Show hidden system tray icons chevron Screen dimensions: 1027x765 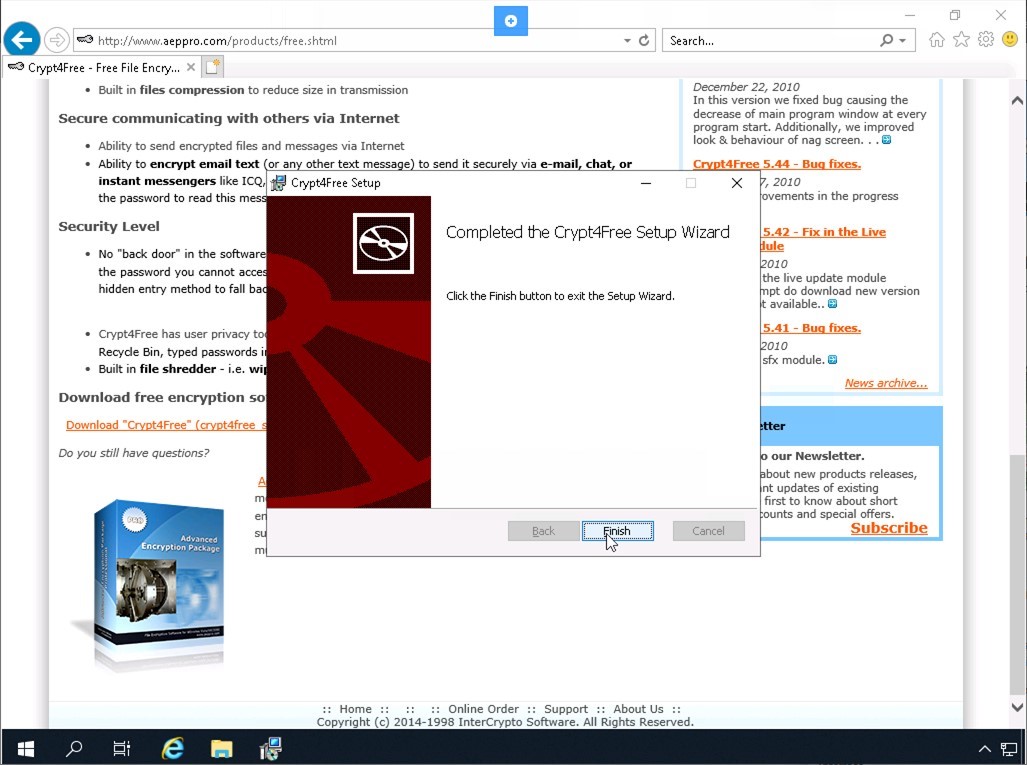click(982, 748)
